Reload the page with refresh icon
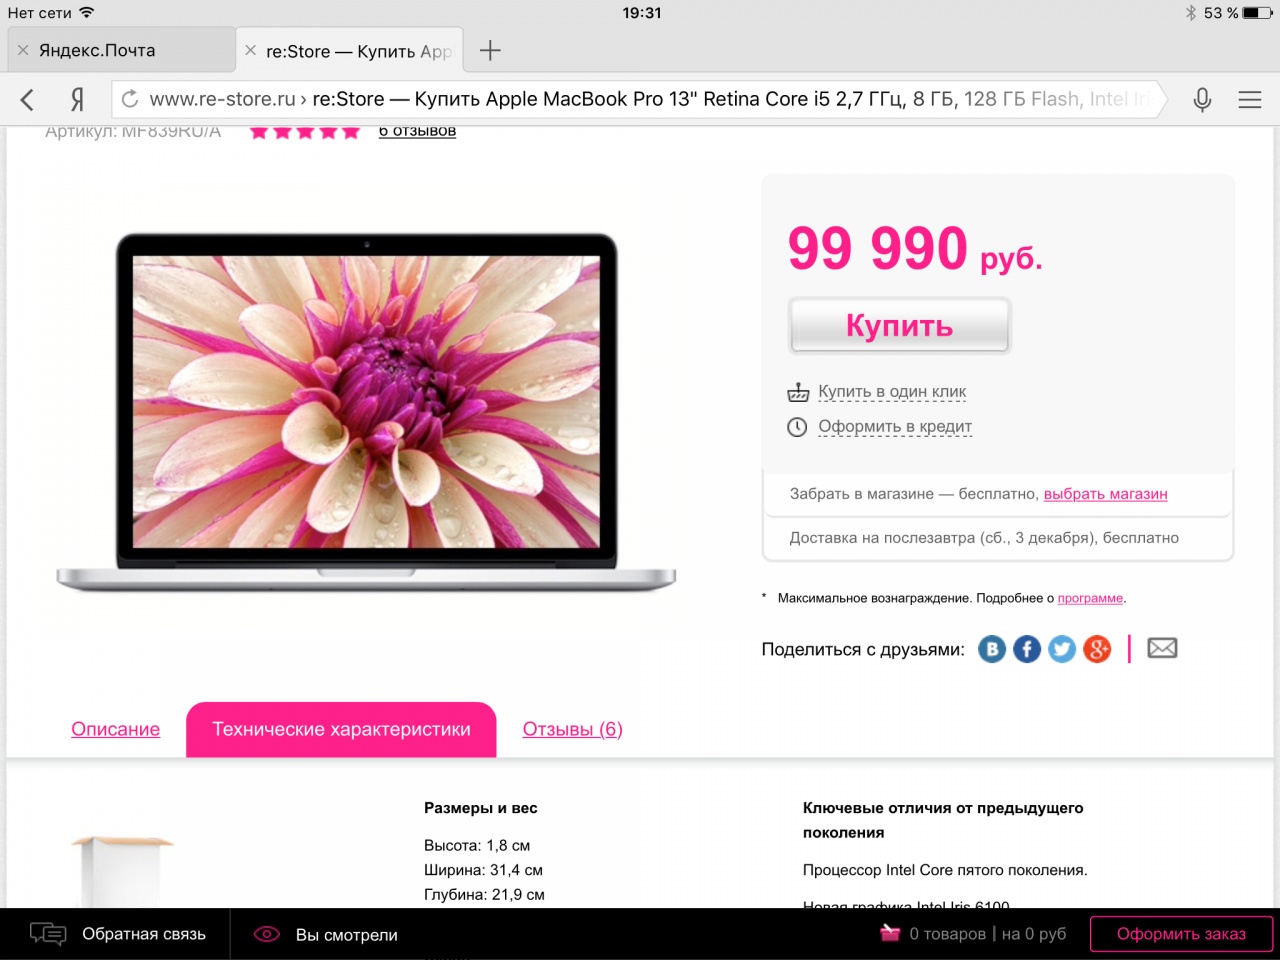 coord(130,99)
